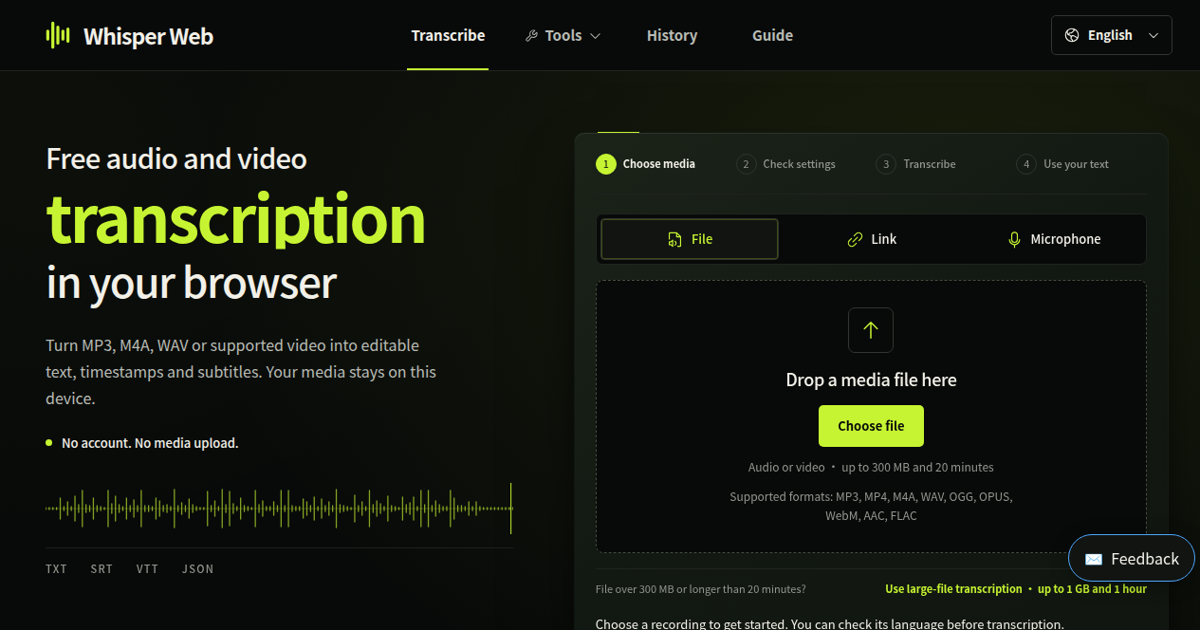This screenshot has width=1200, height=630.
Task: Click the microphone icon in Microphone tab
Action: [x=1014, y=240]
